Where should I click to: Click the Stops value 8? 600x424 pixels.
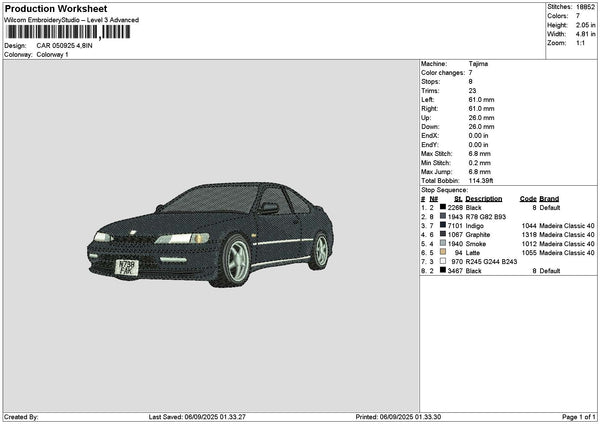tap(470, 82)
